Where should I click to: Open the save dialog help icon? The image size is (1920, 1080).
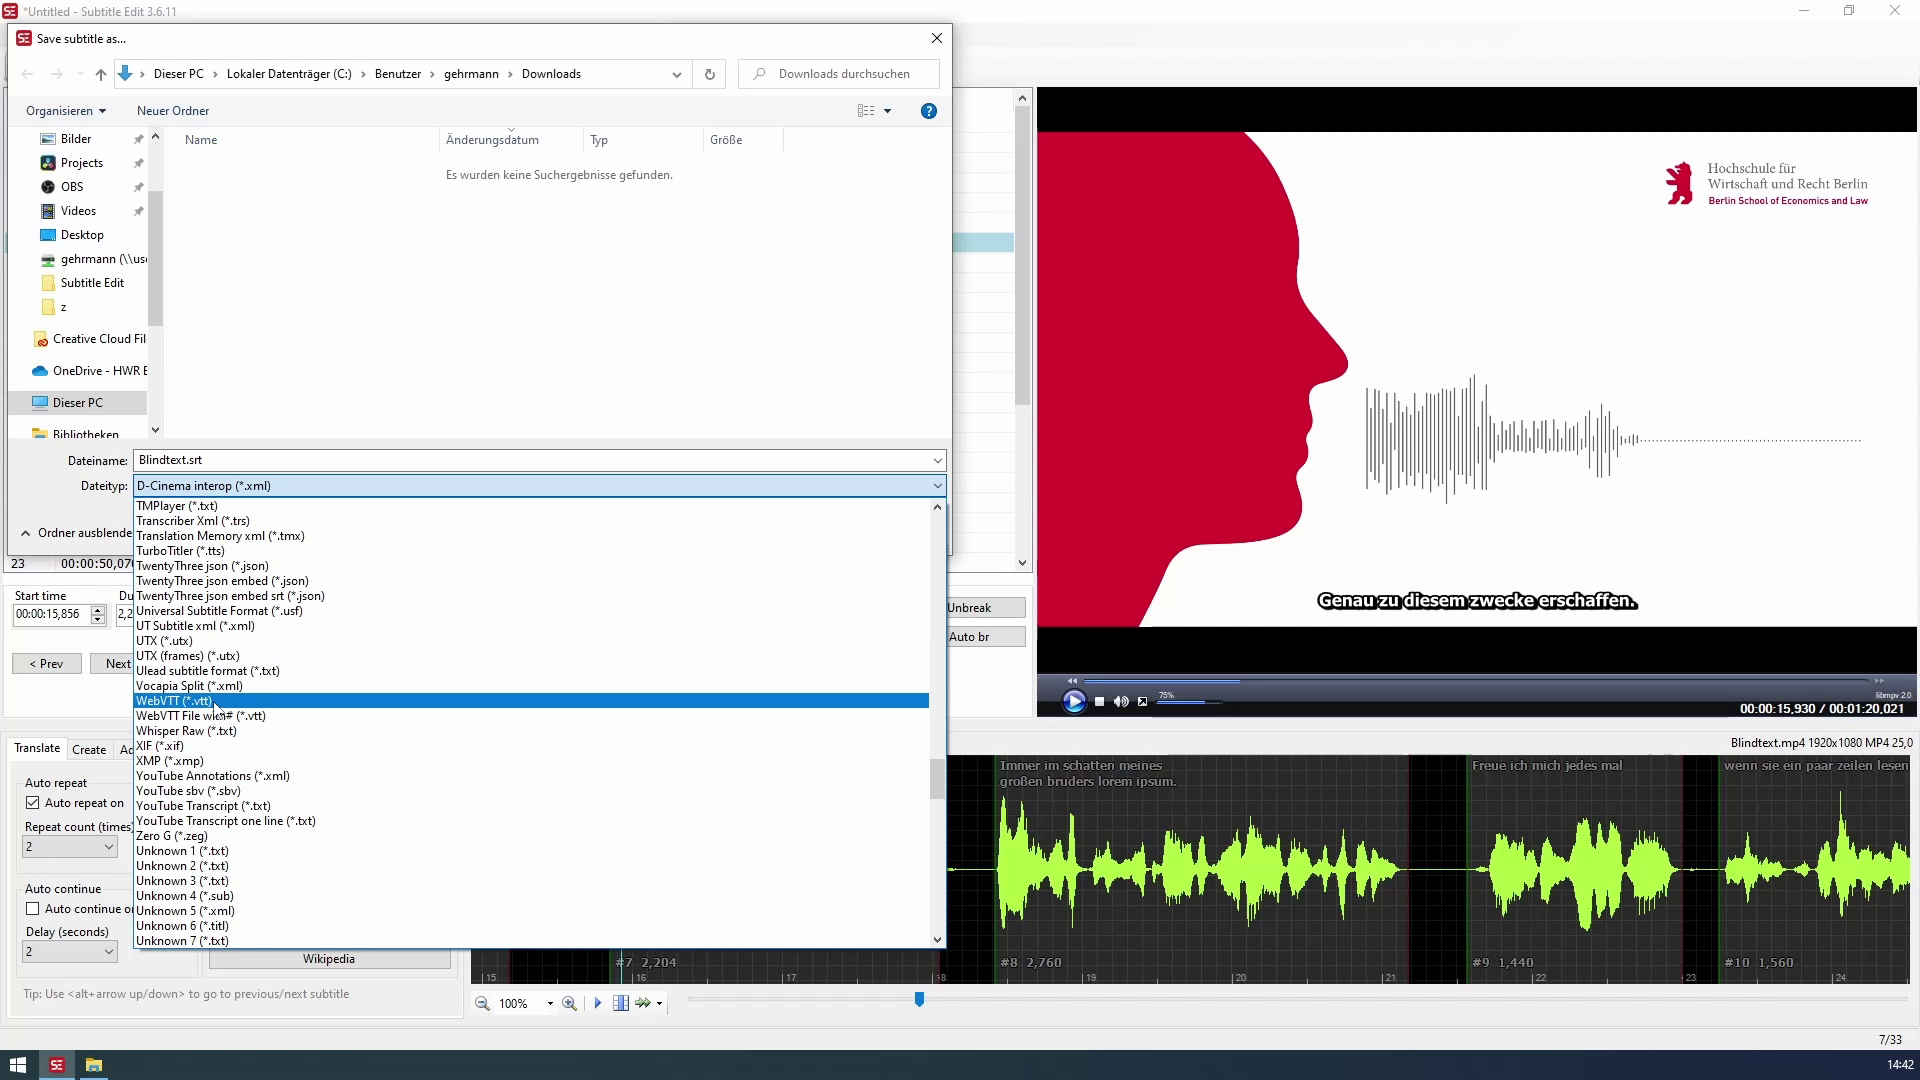[928, 111]
